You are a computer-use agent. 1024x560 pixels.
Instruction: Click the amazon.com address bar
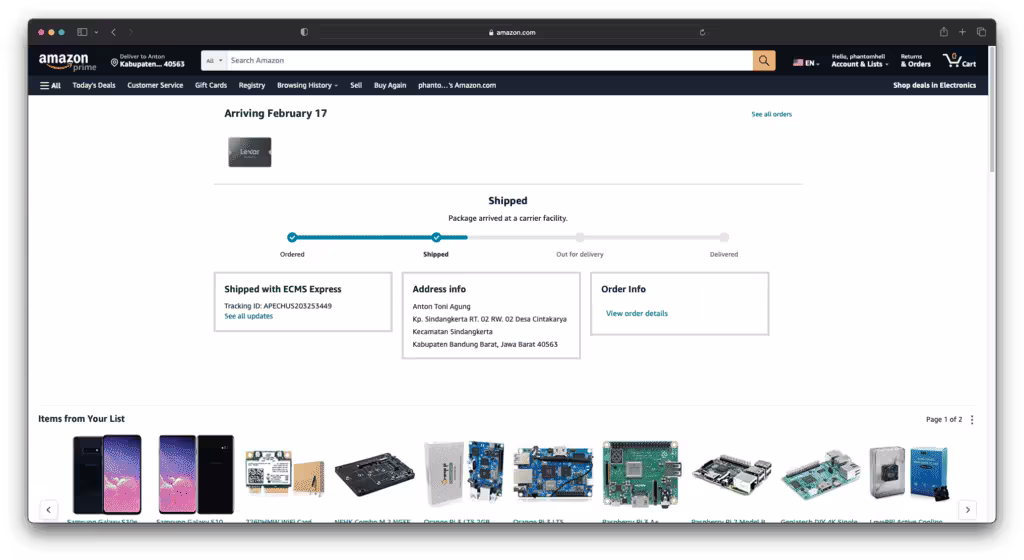coord(513,32)
